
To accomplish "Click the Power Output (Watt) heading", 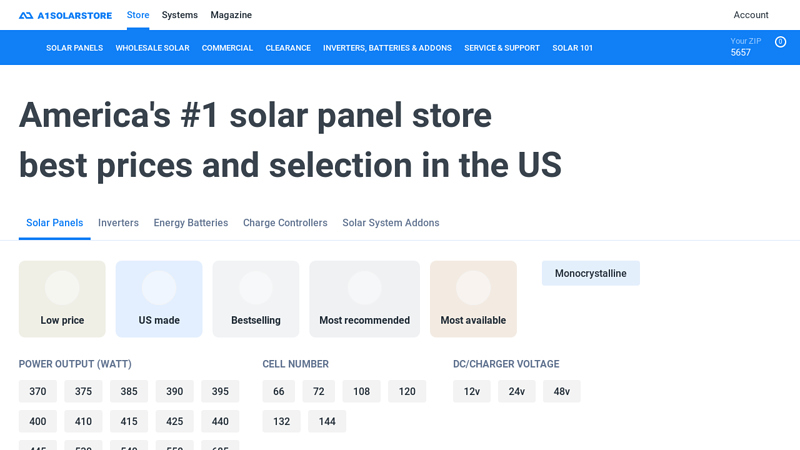I will click(x=75, y=364).
